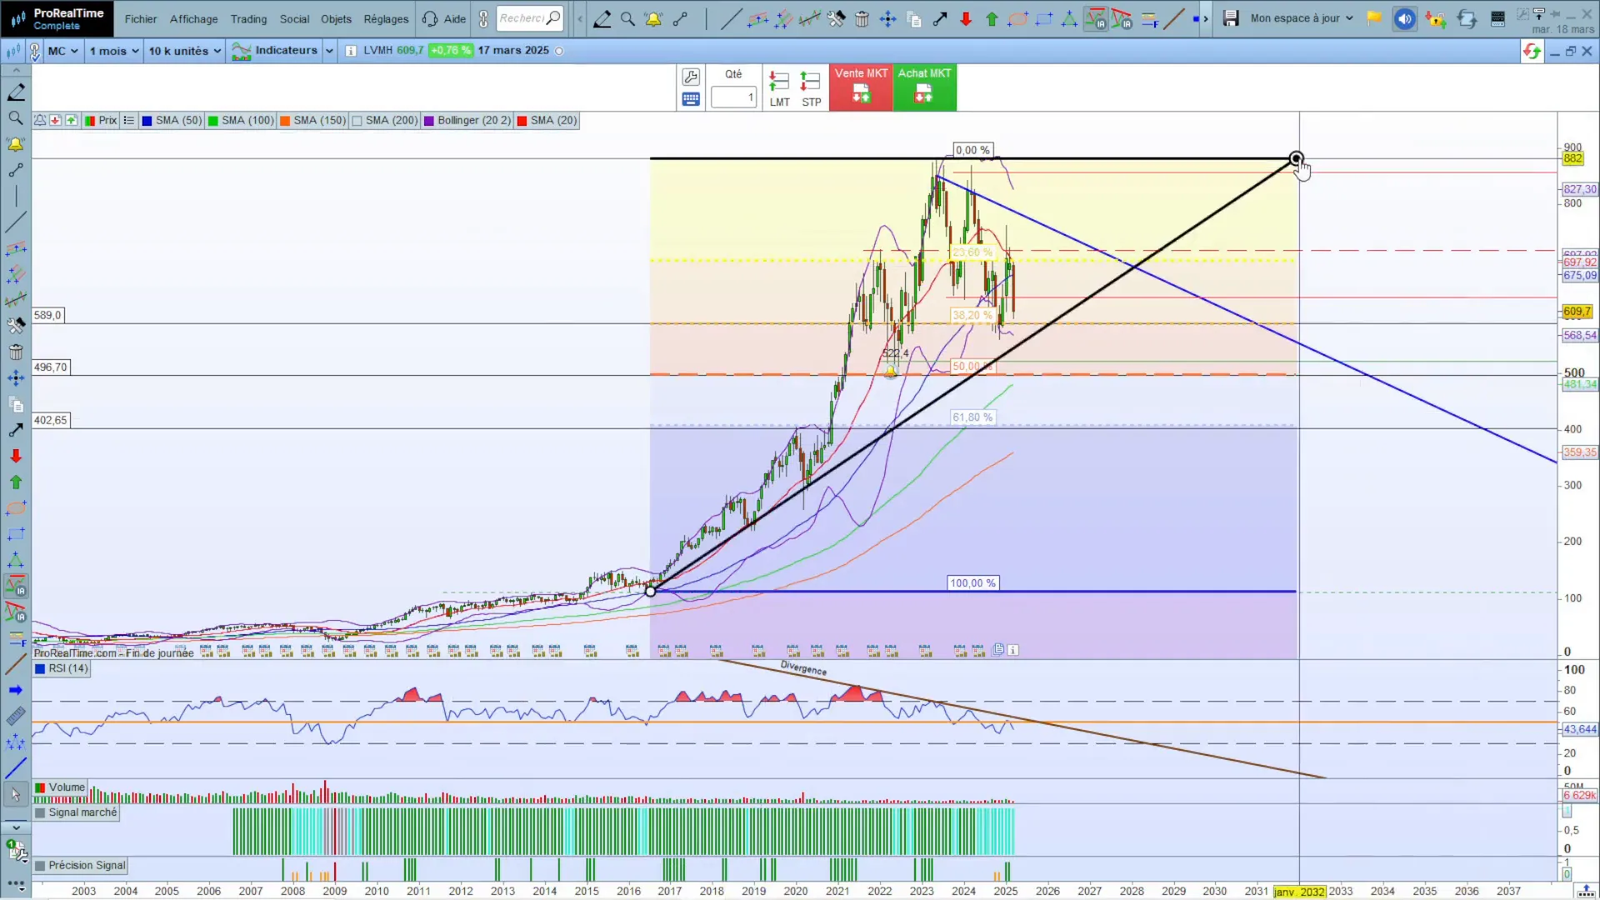
Task: Click the Indicateurs button
Action: [x=275, y=51]
